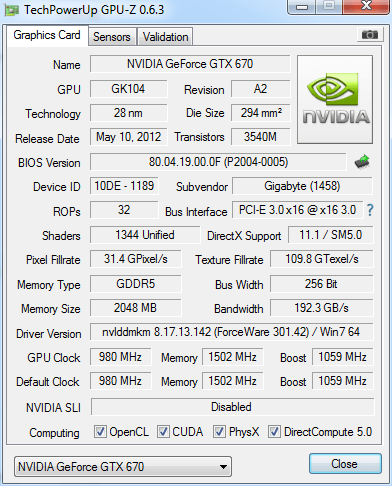Select the Graphics Card tab
392x486 pixels.
(47, 35)
